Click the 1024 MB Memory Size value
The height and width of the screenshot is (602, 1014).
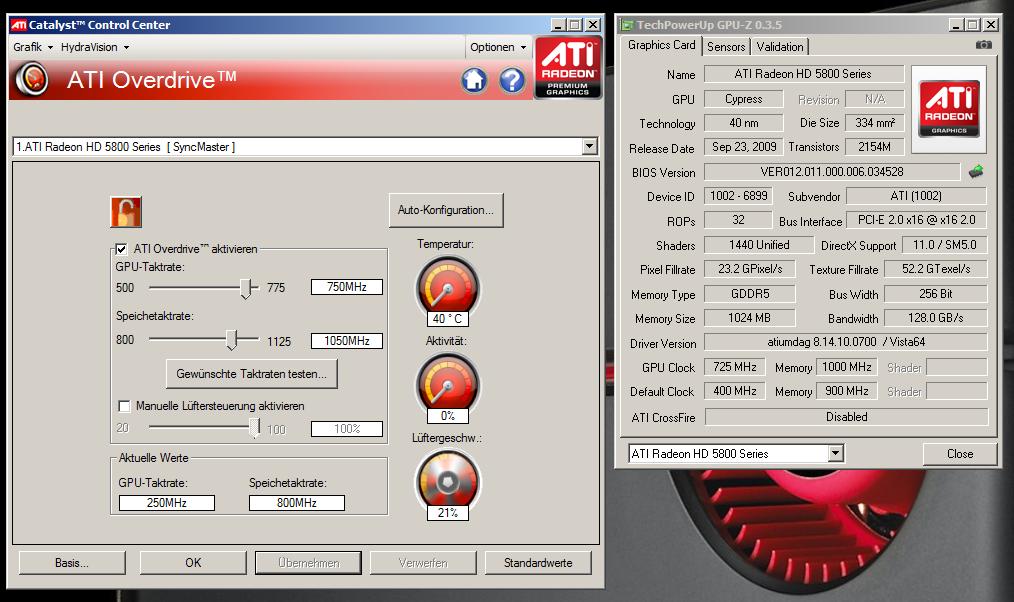pos(750,317)
